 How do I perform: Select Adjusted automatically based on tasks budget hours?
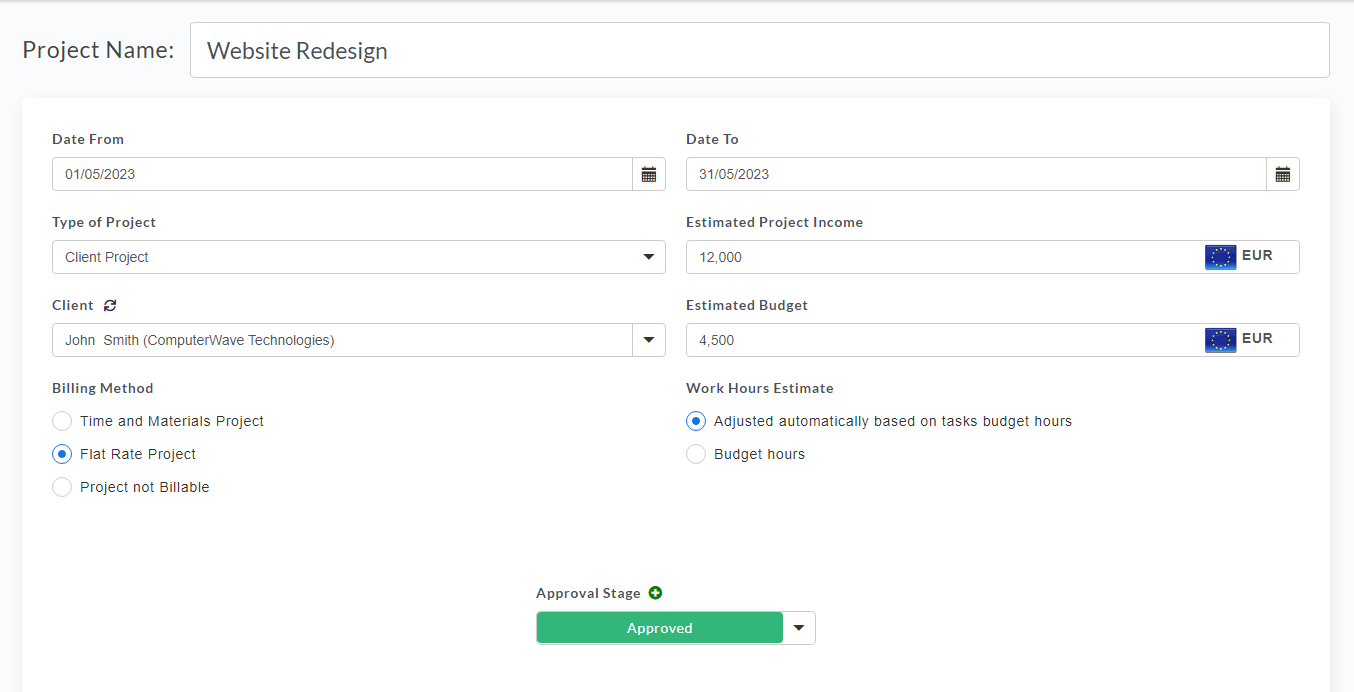click(x=696, y=421)
